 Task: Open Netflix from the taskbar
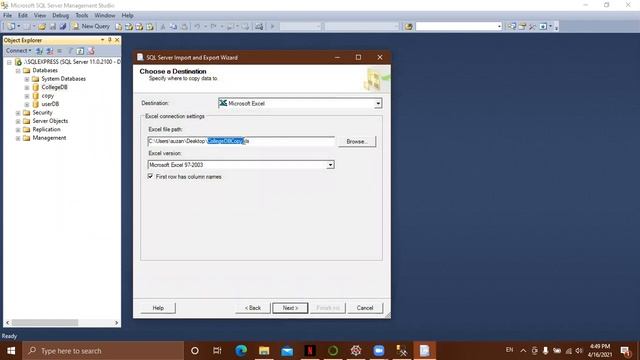click(x=310, y=351)
